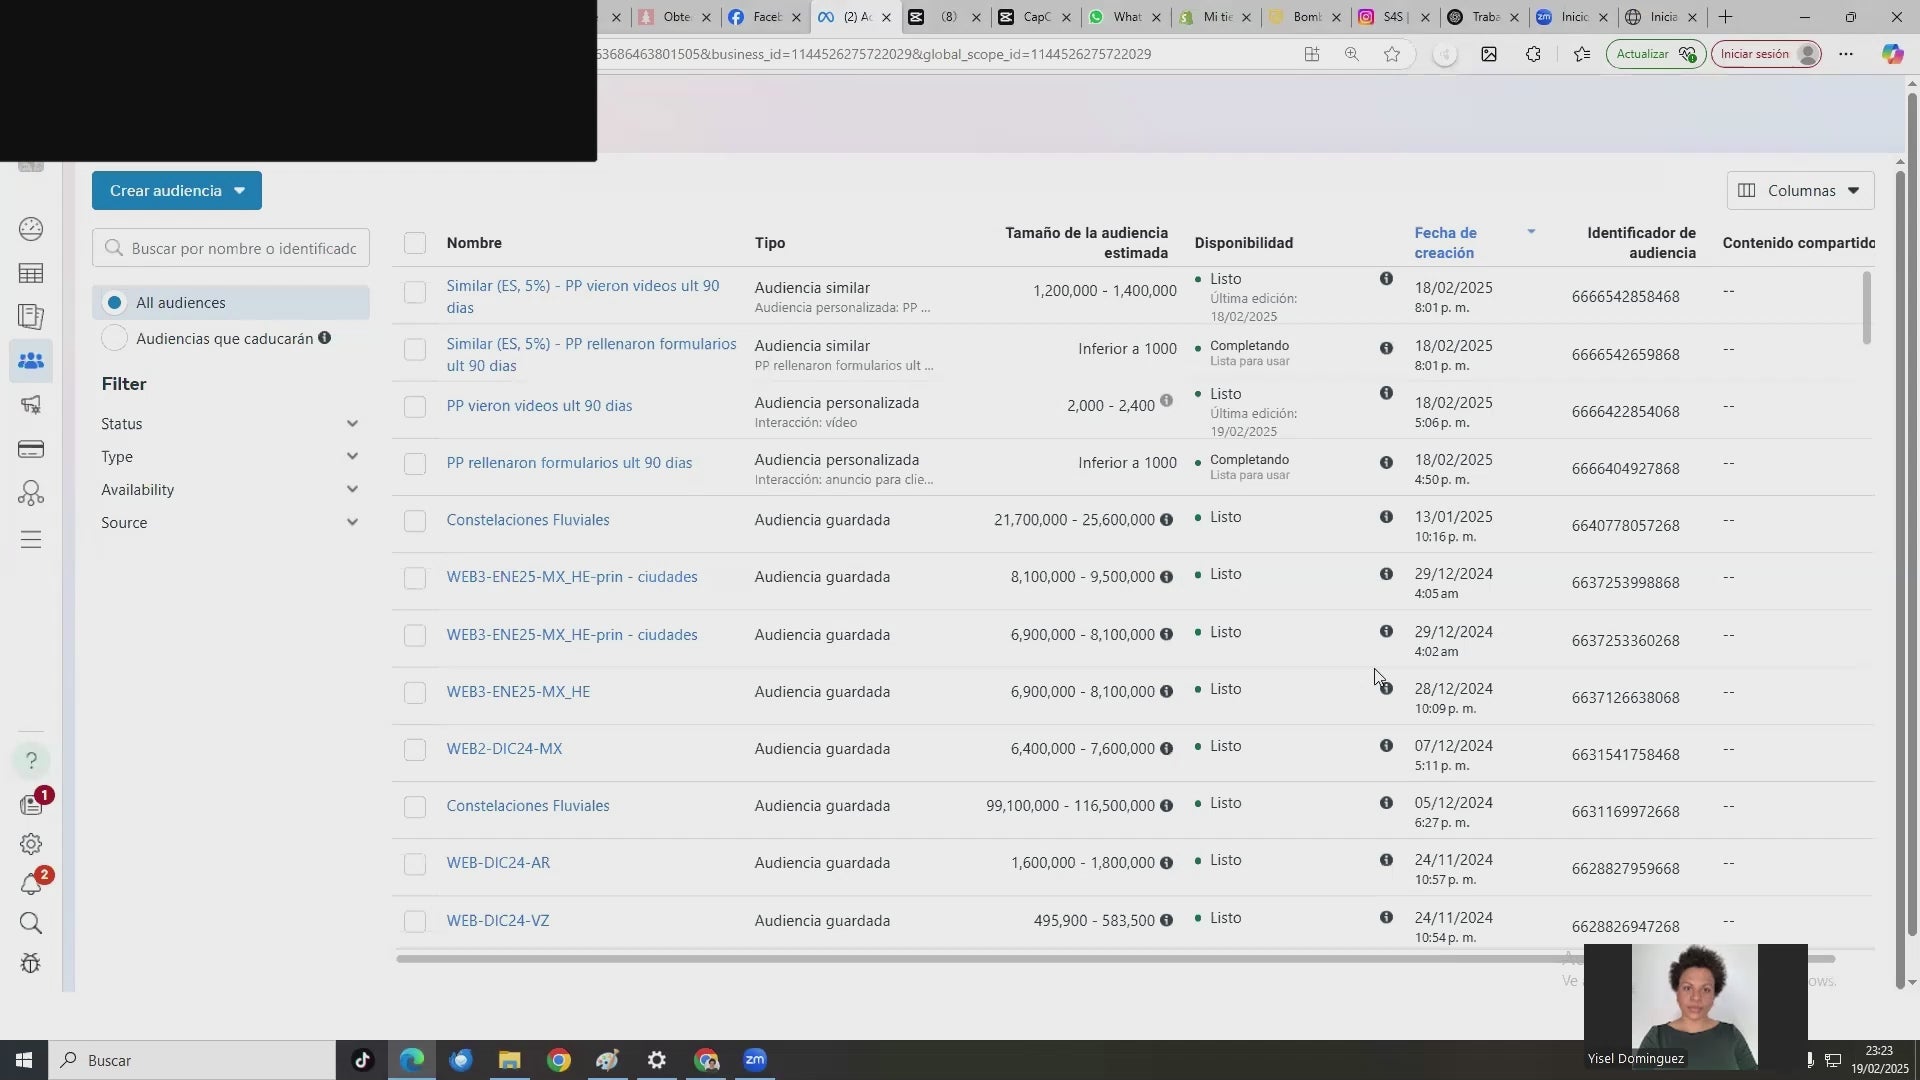This screenshot has height=1080, width=1920.
Task: Open all tools hamburger menu icon
Action: point(31,540)
